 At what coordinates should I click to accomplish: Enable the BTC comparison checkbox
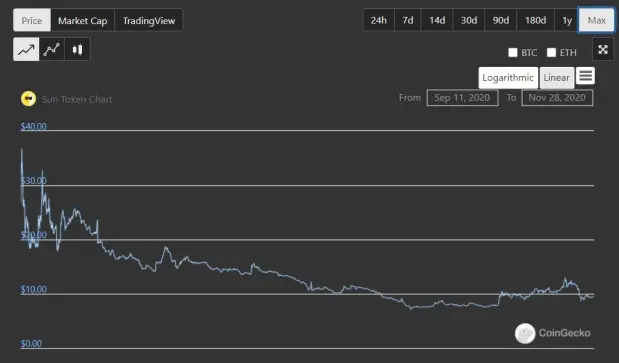[513, 52]
